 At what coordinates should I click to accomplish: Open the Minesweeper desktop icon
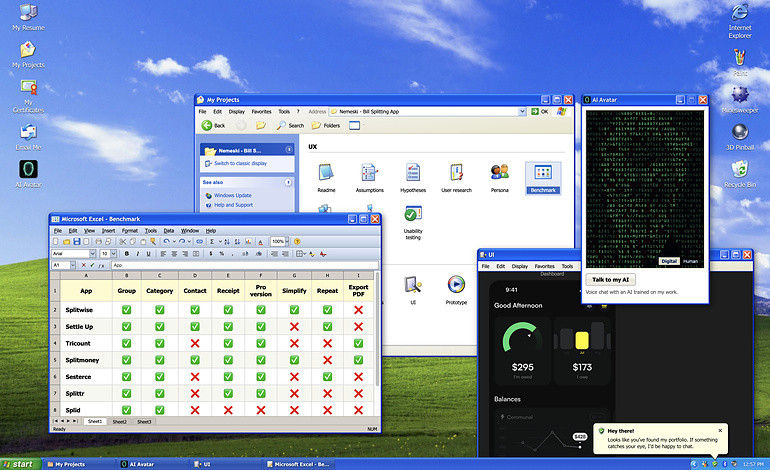(740, 99)
